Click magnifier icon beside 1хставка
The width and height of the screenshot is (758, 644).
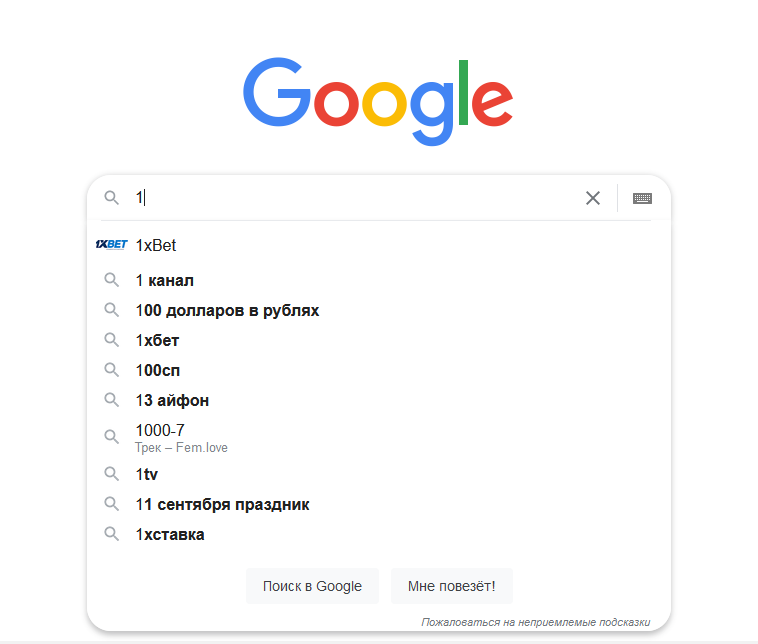click(x=112, y=534)
